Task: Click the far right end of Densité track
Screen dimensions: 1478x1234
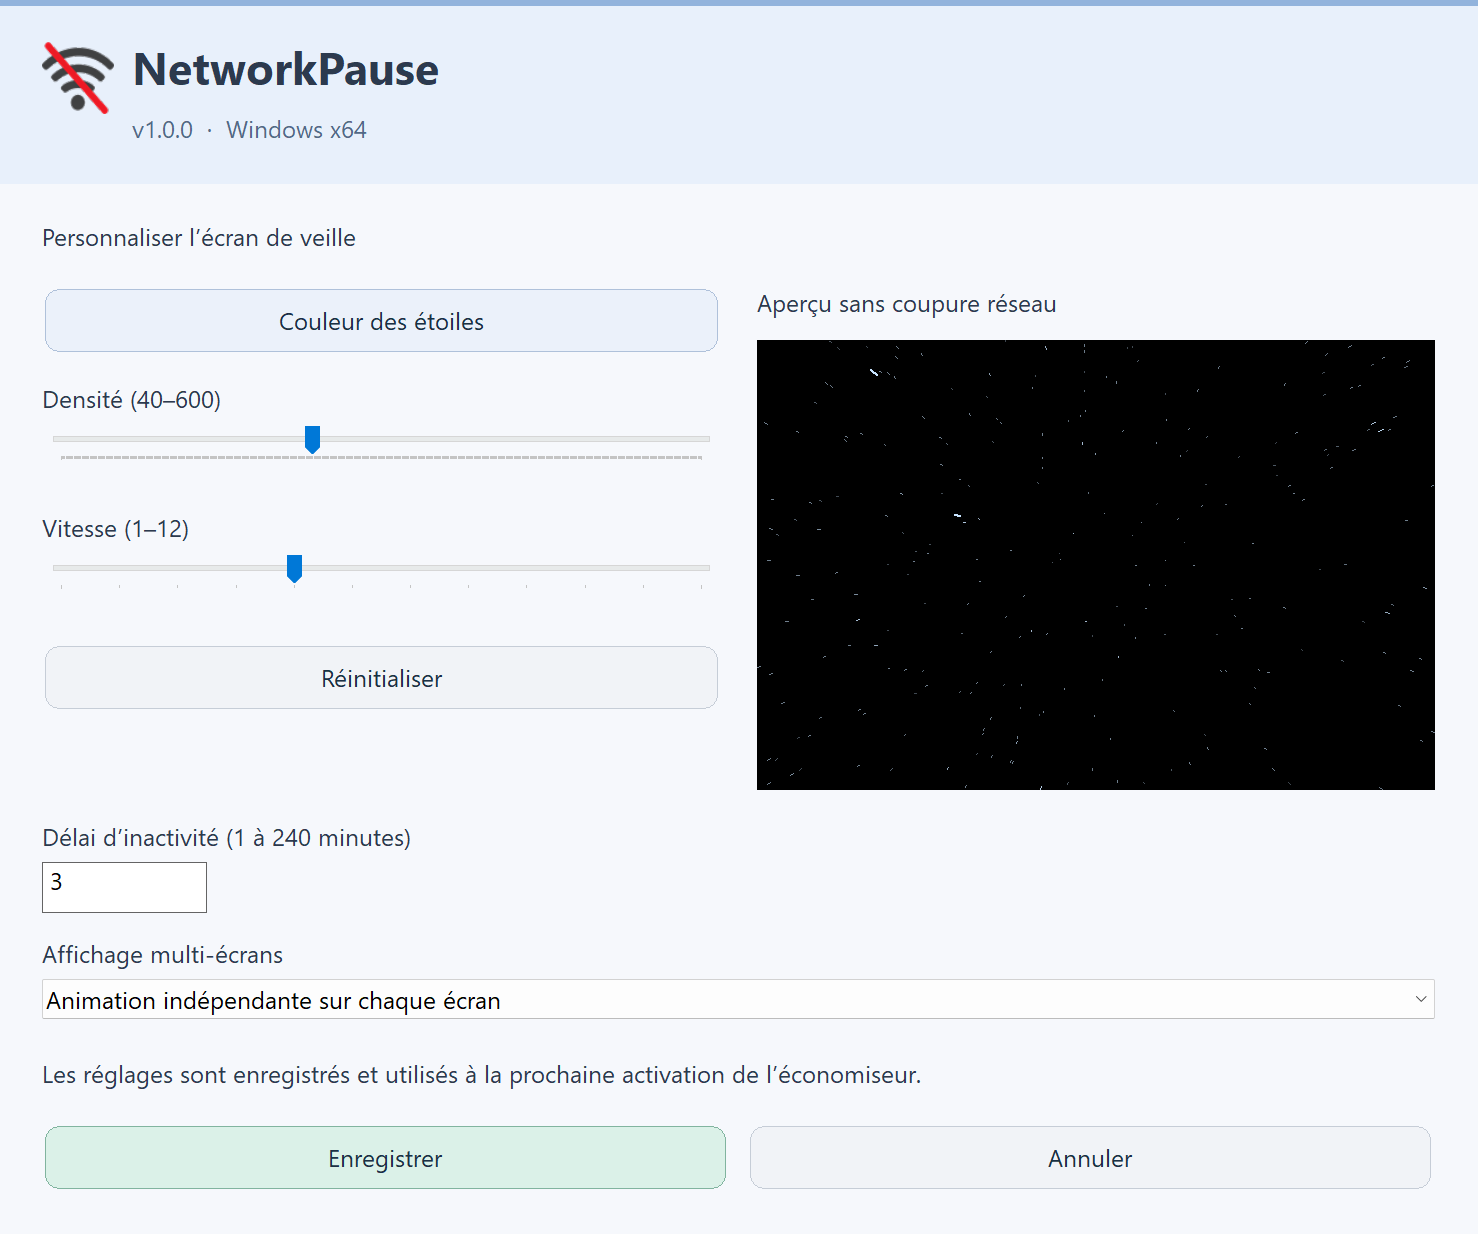Action: coord(705,439)
